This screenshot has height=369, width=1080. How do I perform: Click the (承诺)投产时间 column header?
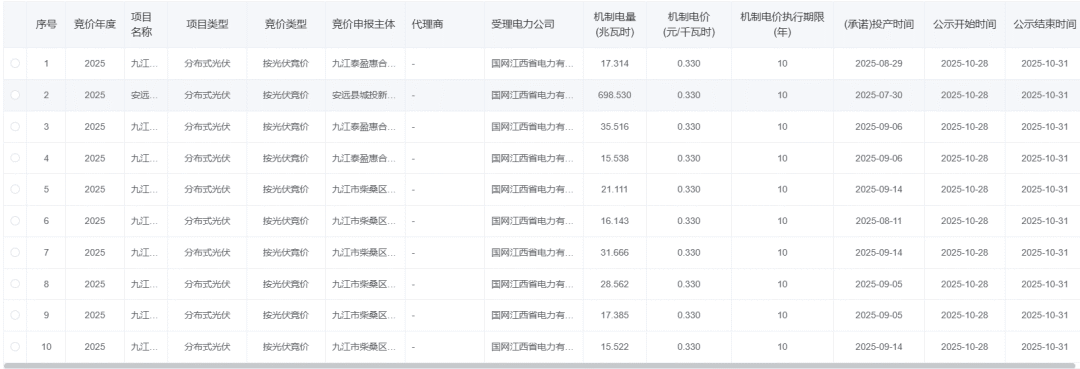coord(879,24)
